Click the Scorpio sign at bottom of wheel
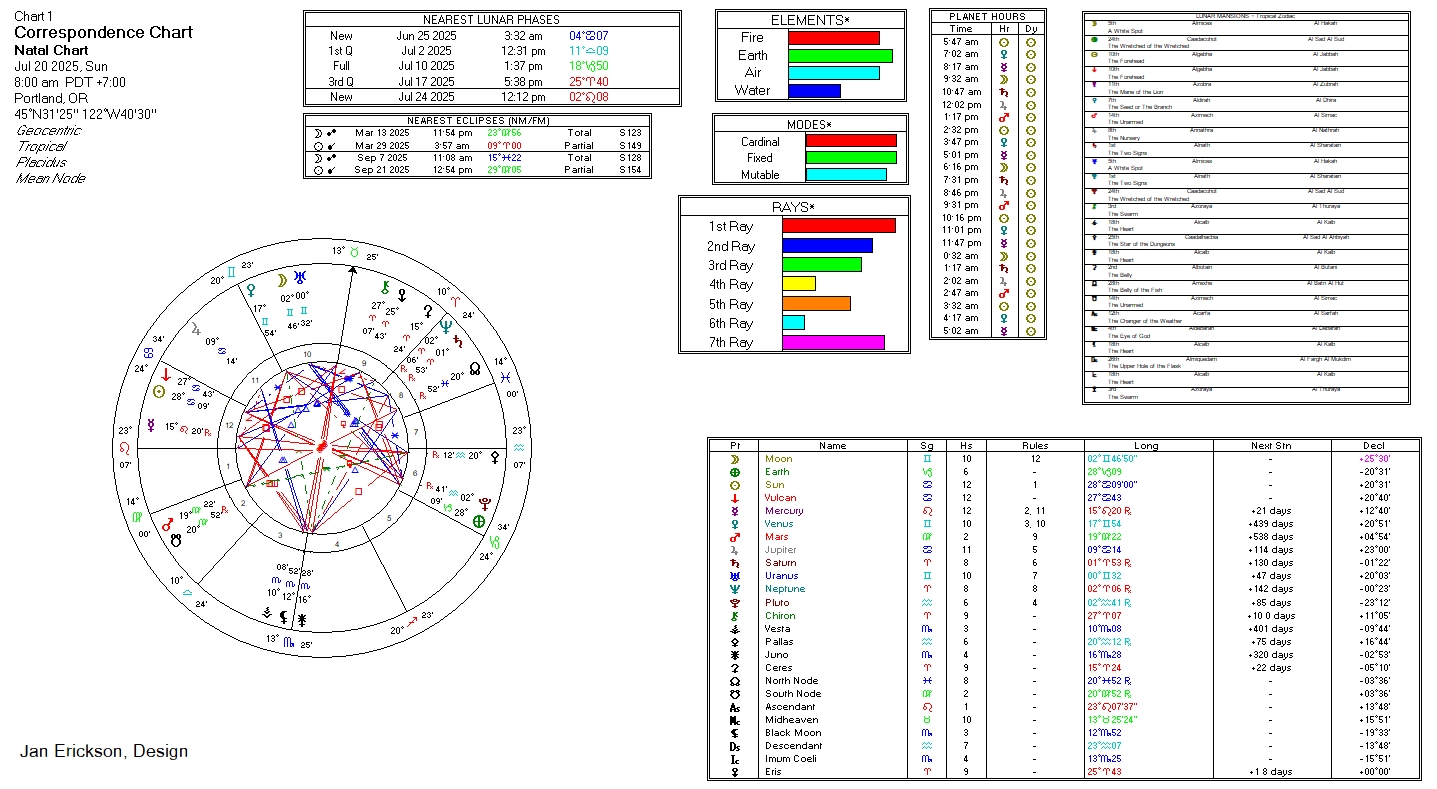1437x789 pixels. tap(289, 643)
